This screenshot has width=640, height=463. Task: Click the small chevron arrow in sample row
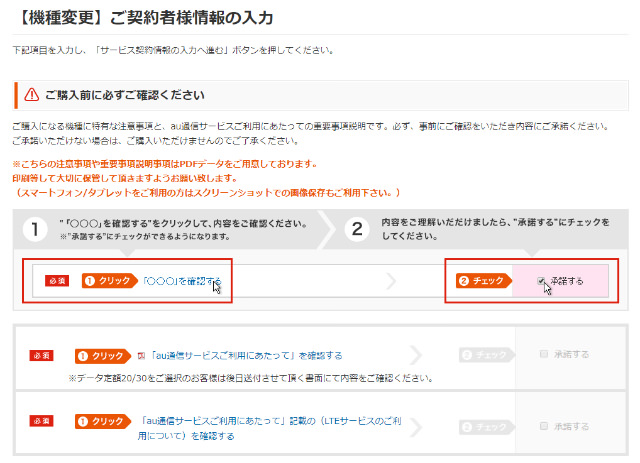tap(391, 281)
